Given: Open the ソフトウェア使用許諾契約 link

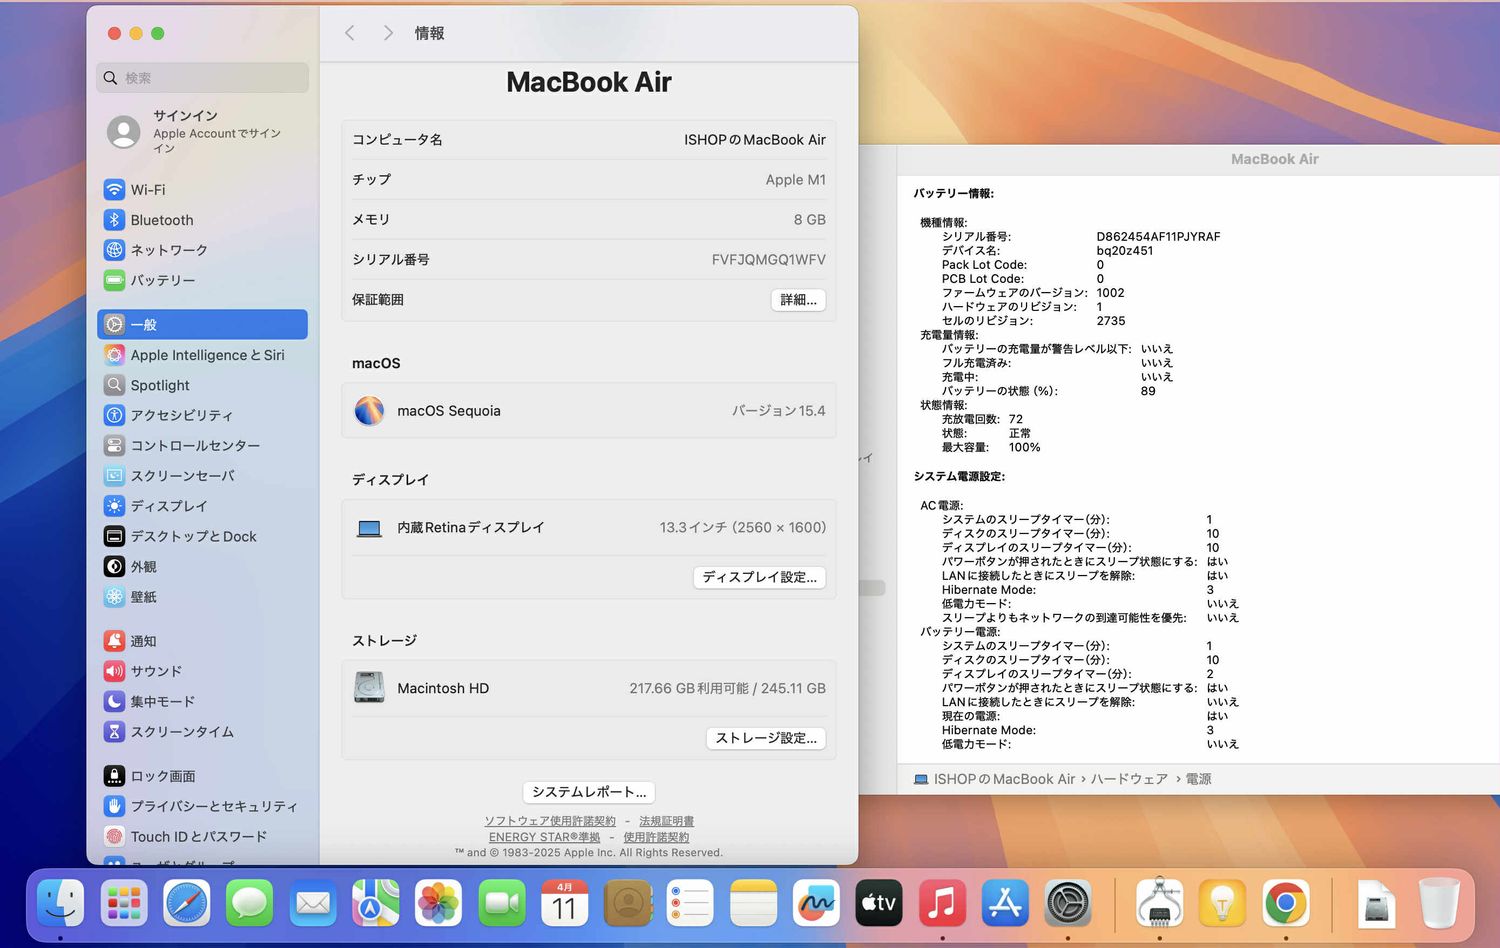Looking at the screenshot, I should tap(550, 821).
